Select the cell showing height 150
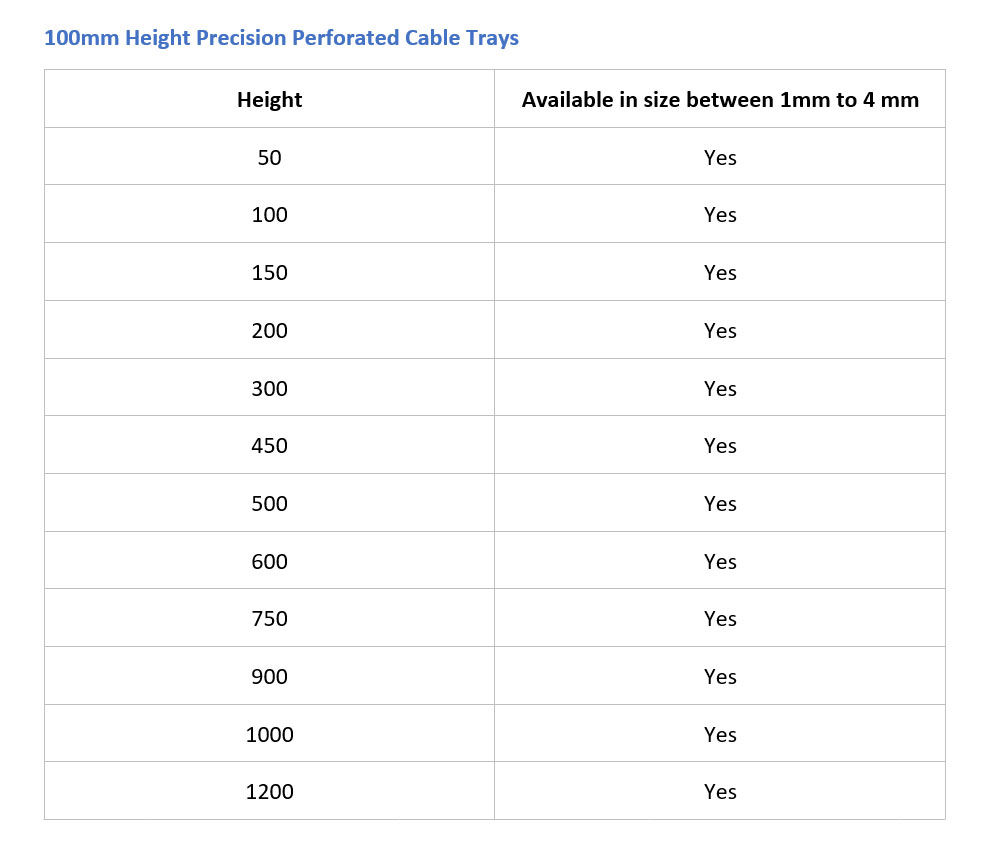The width and height of the screenshot is (992, 857). point(270,272)
